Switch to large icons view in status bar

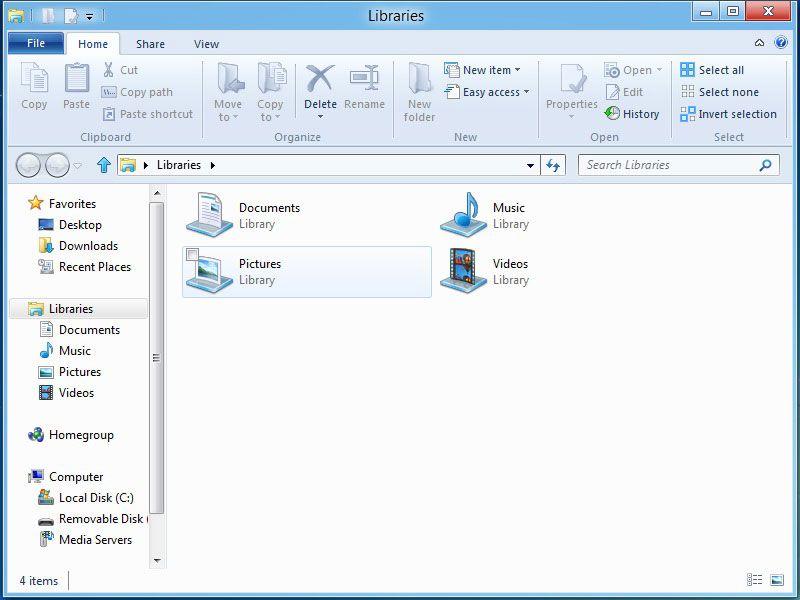[x=777, y=580]
